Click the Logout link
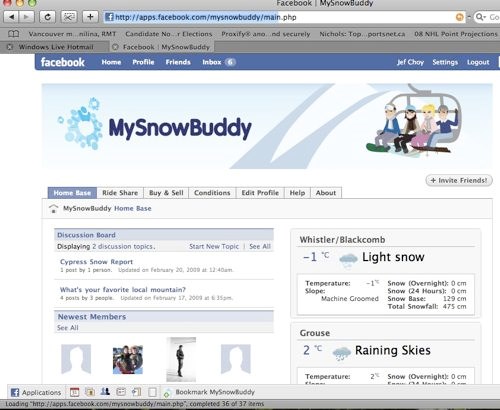 (478, 62)
